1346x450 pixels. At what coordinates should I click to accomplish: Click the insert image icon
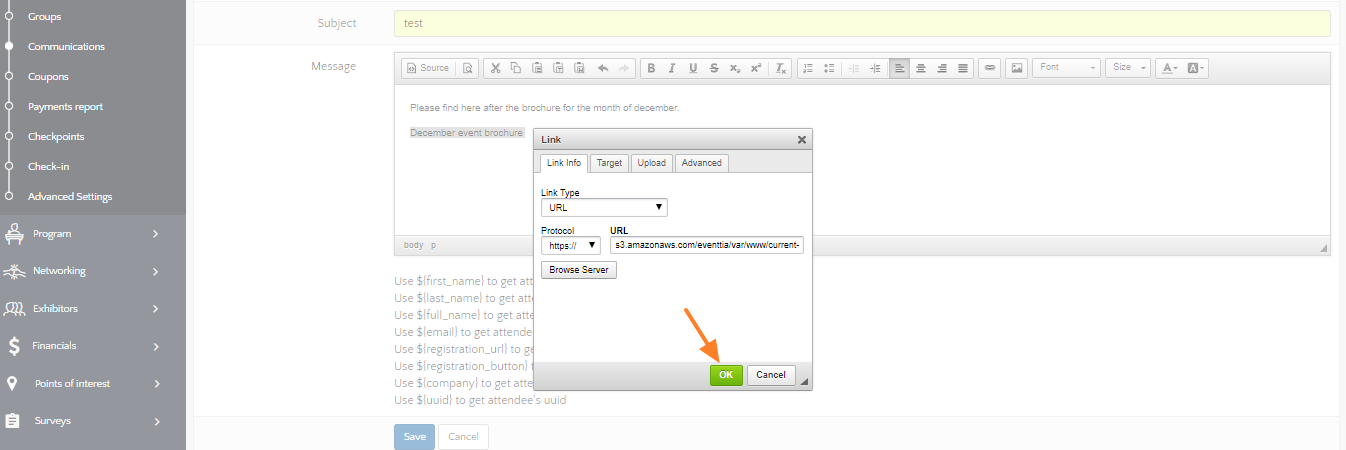click(1017, 68)
